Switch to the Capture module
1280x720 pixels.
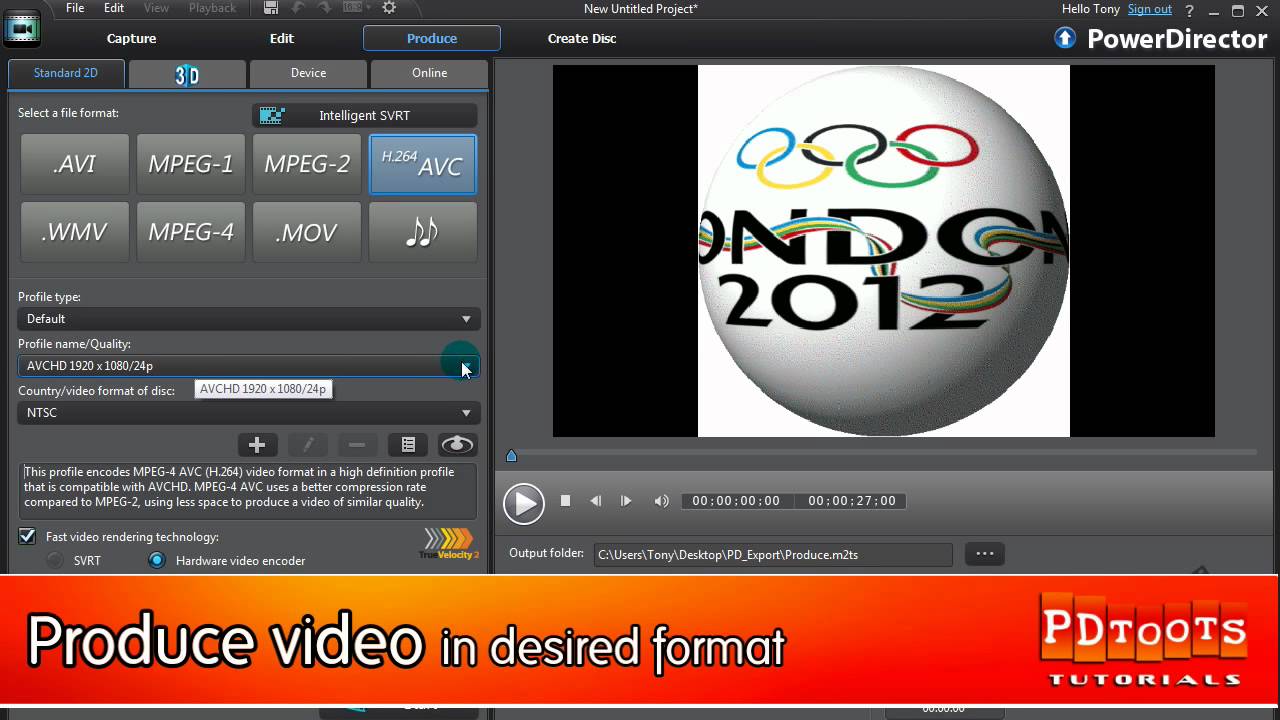click(132, 38)
